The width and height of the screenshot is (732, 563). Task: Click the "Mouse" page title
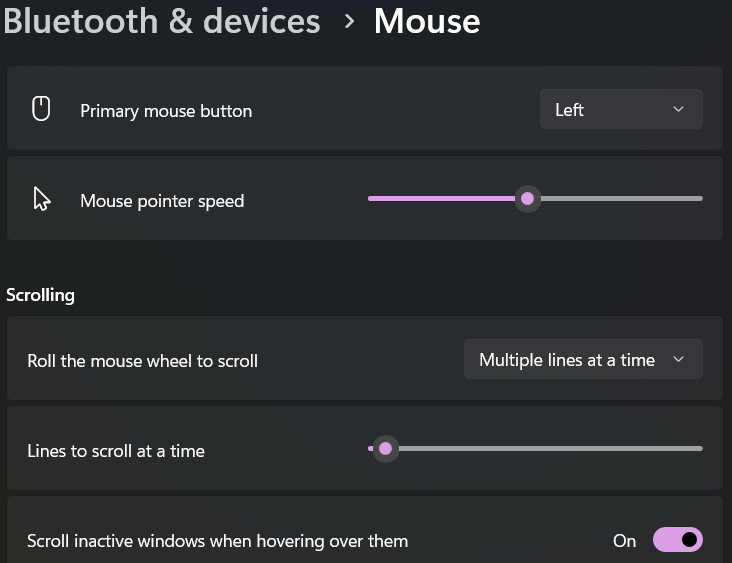tap(427, 21)
